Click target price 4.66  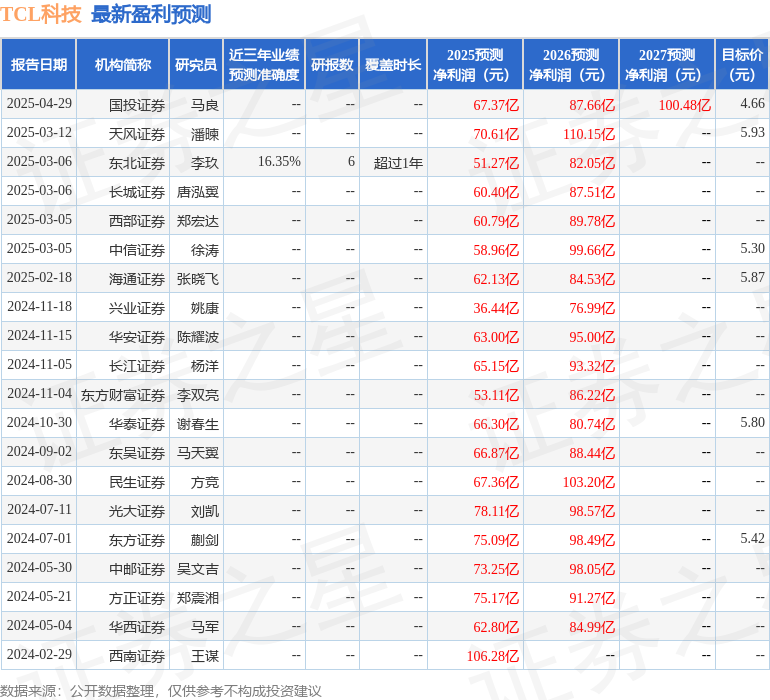coord(752,103)
